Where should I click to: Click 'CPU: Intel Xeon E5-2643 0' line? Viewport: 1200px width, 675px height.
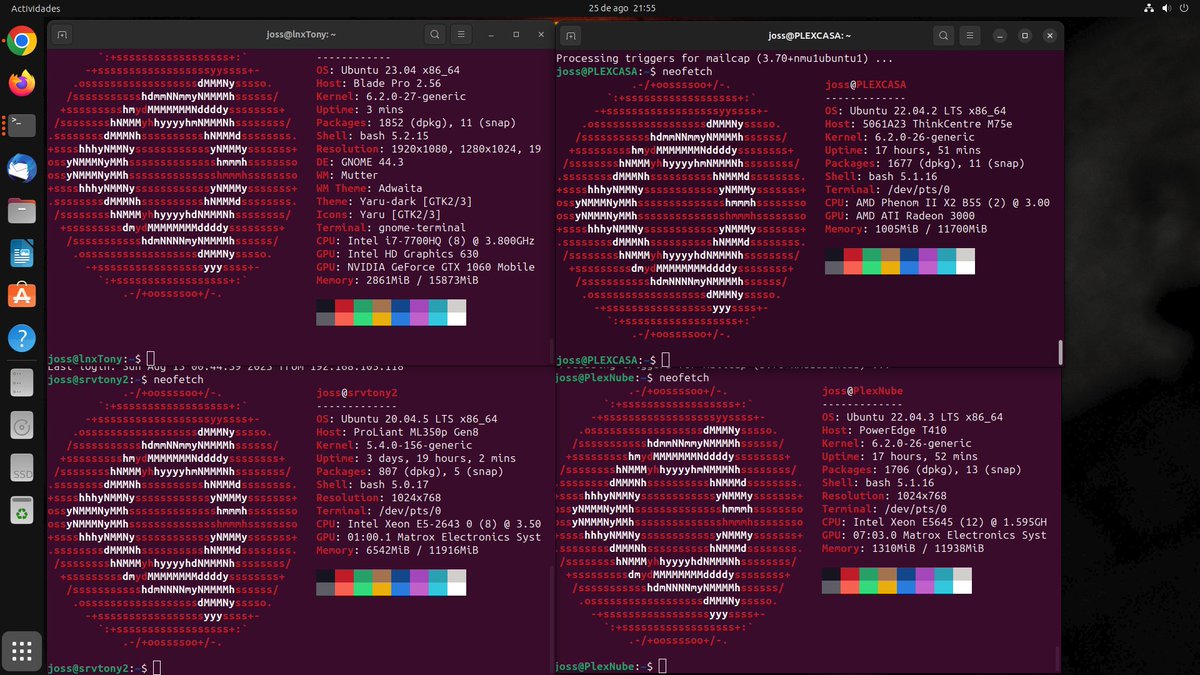click(x=428, y=523)
